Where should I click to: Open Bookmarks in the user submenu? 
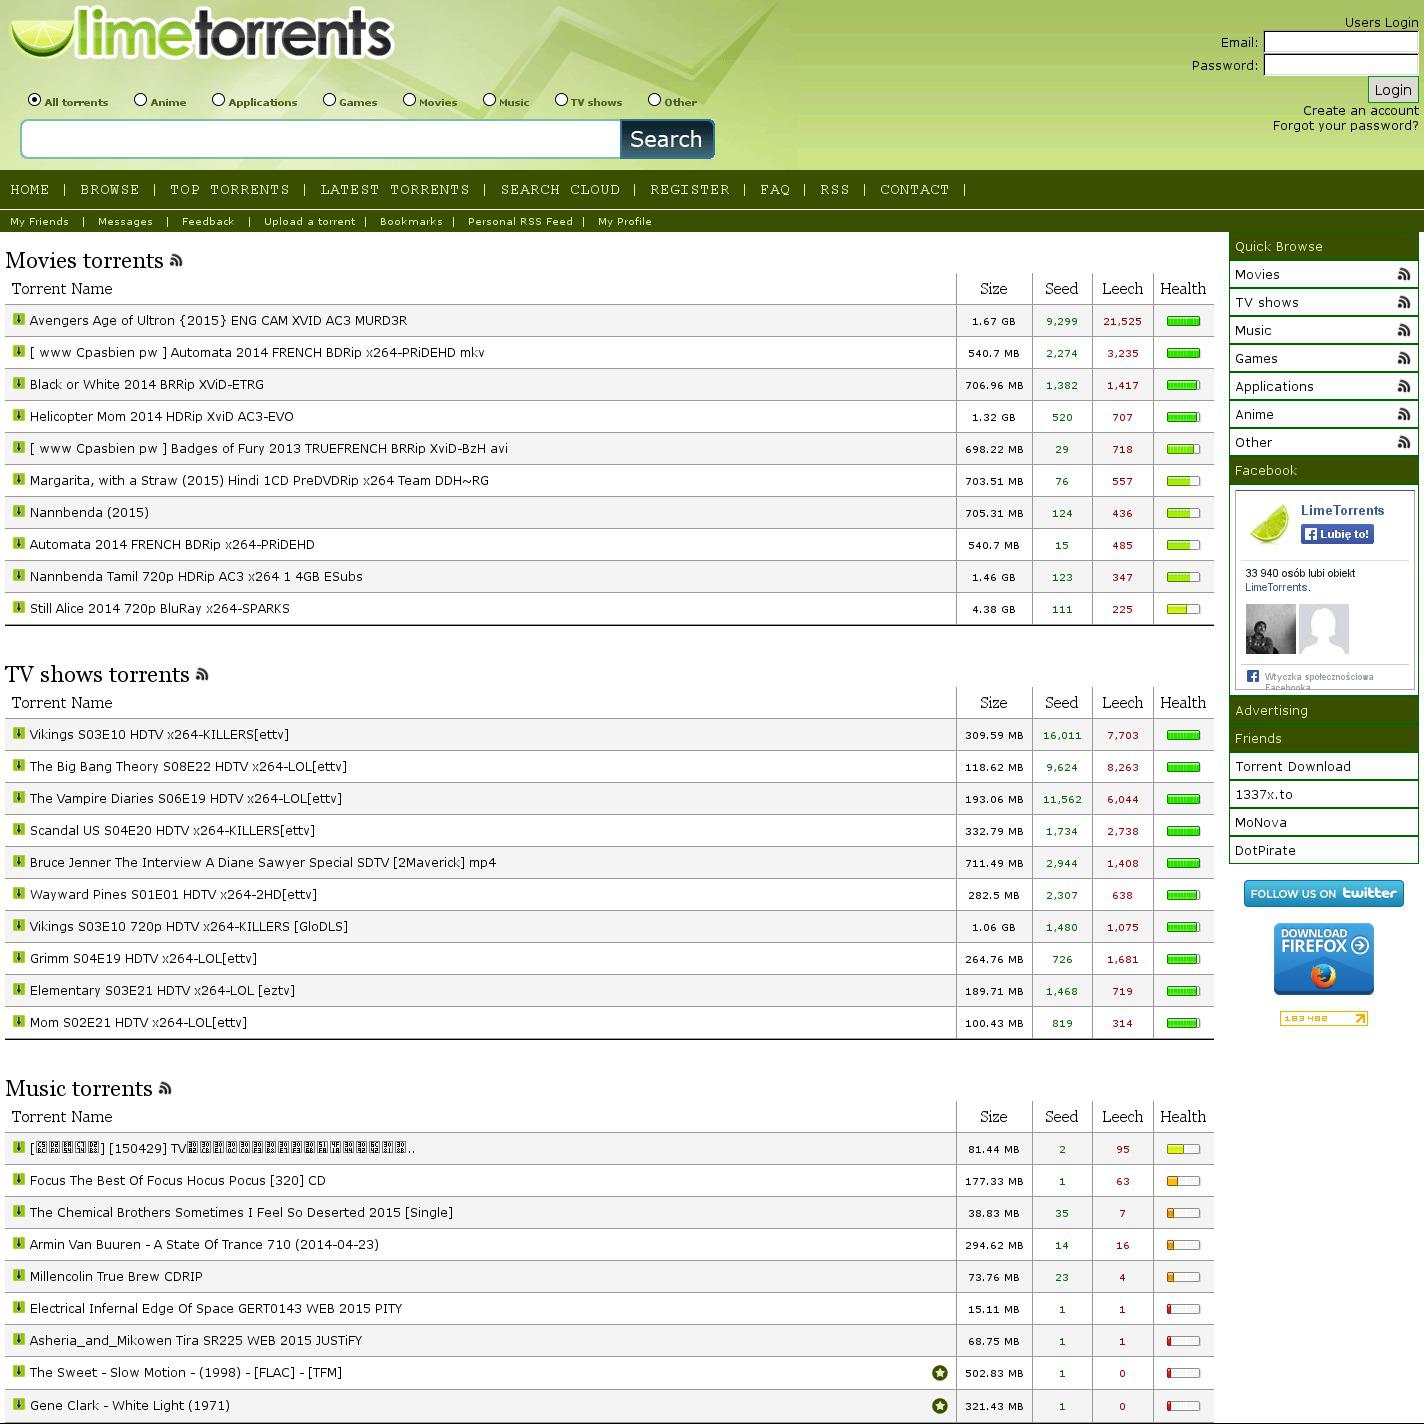tap(411, 222)
